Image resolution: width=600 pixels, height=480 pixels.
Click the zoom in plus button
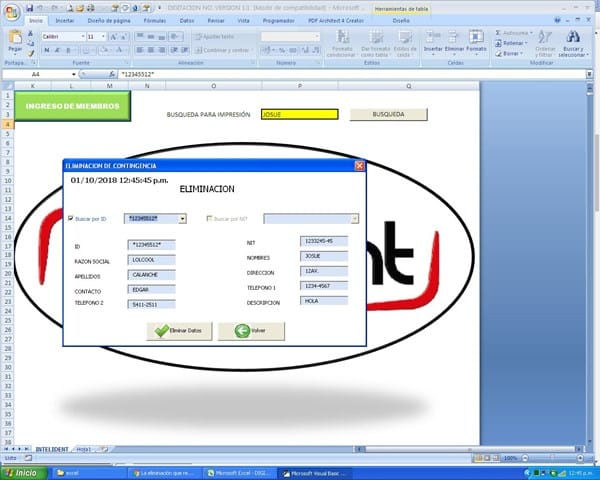pyautogui.click(x=580, y=458)
